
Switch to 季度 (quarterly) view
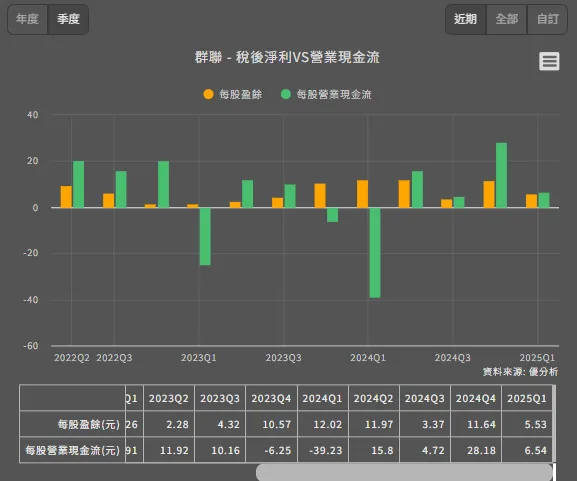pos(68,19)
